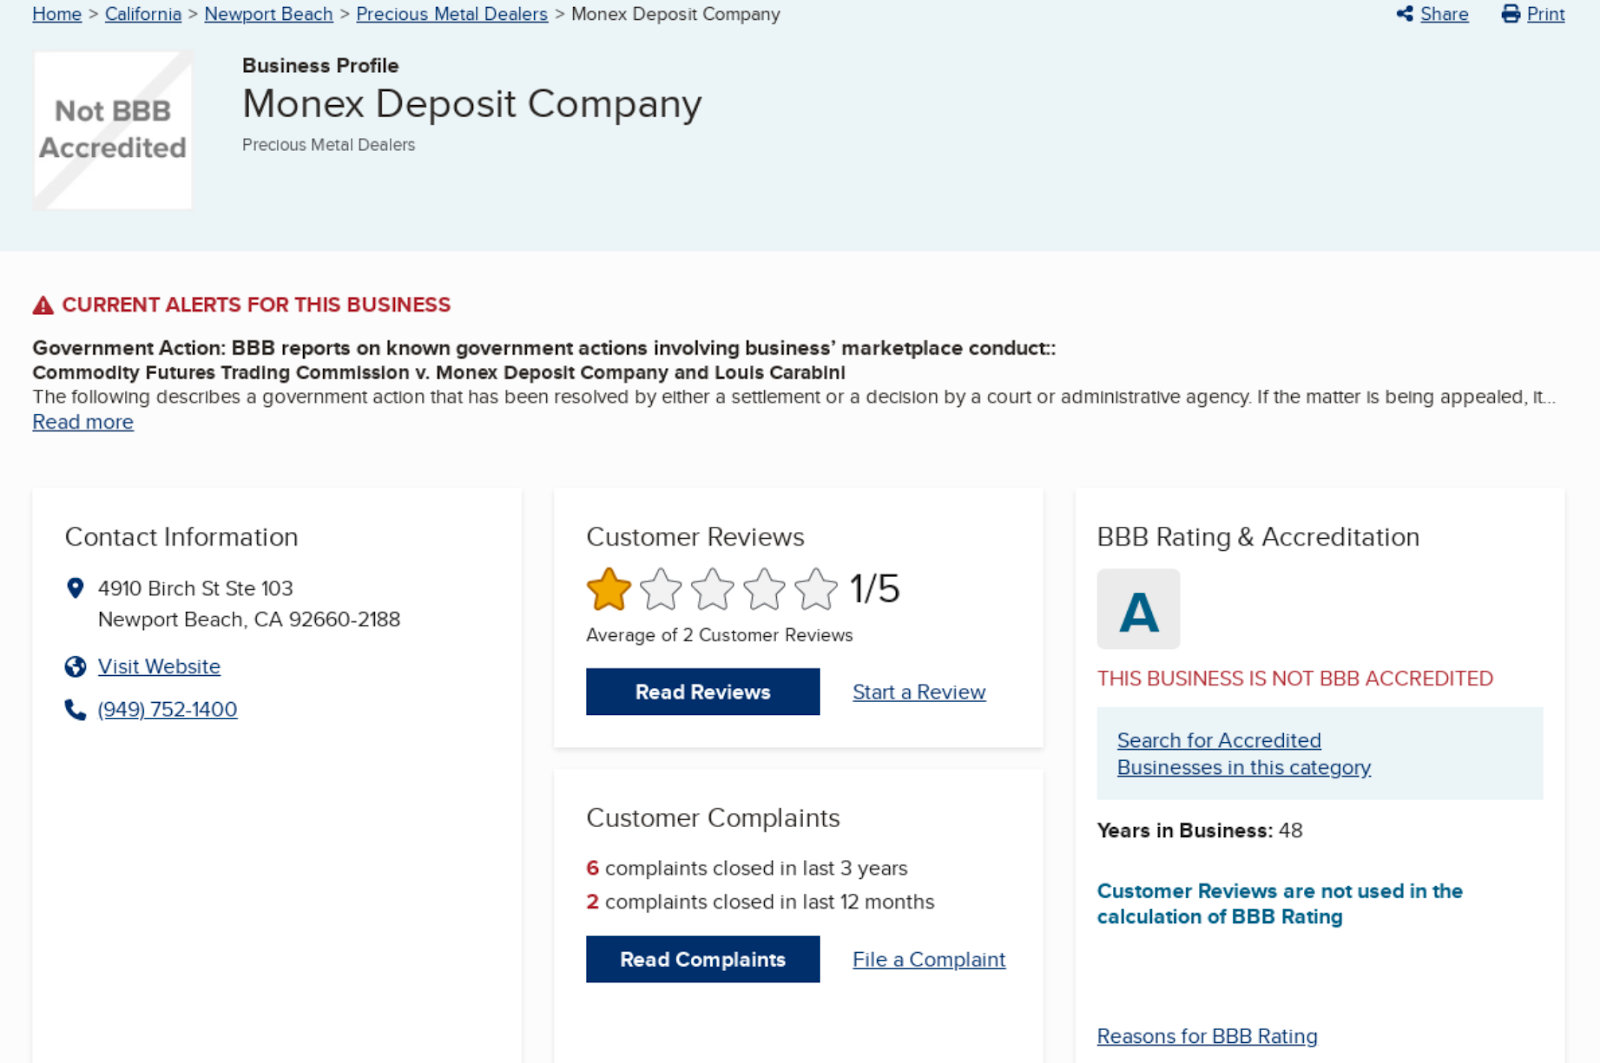Open the California breadcrumb link

[x=143, y=14]
